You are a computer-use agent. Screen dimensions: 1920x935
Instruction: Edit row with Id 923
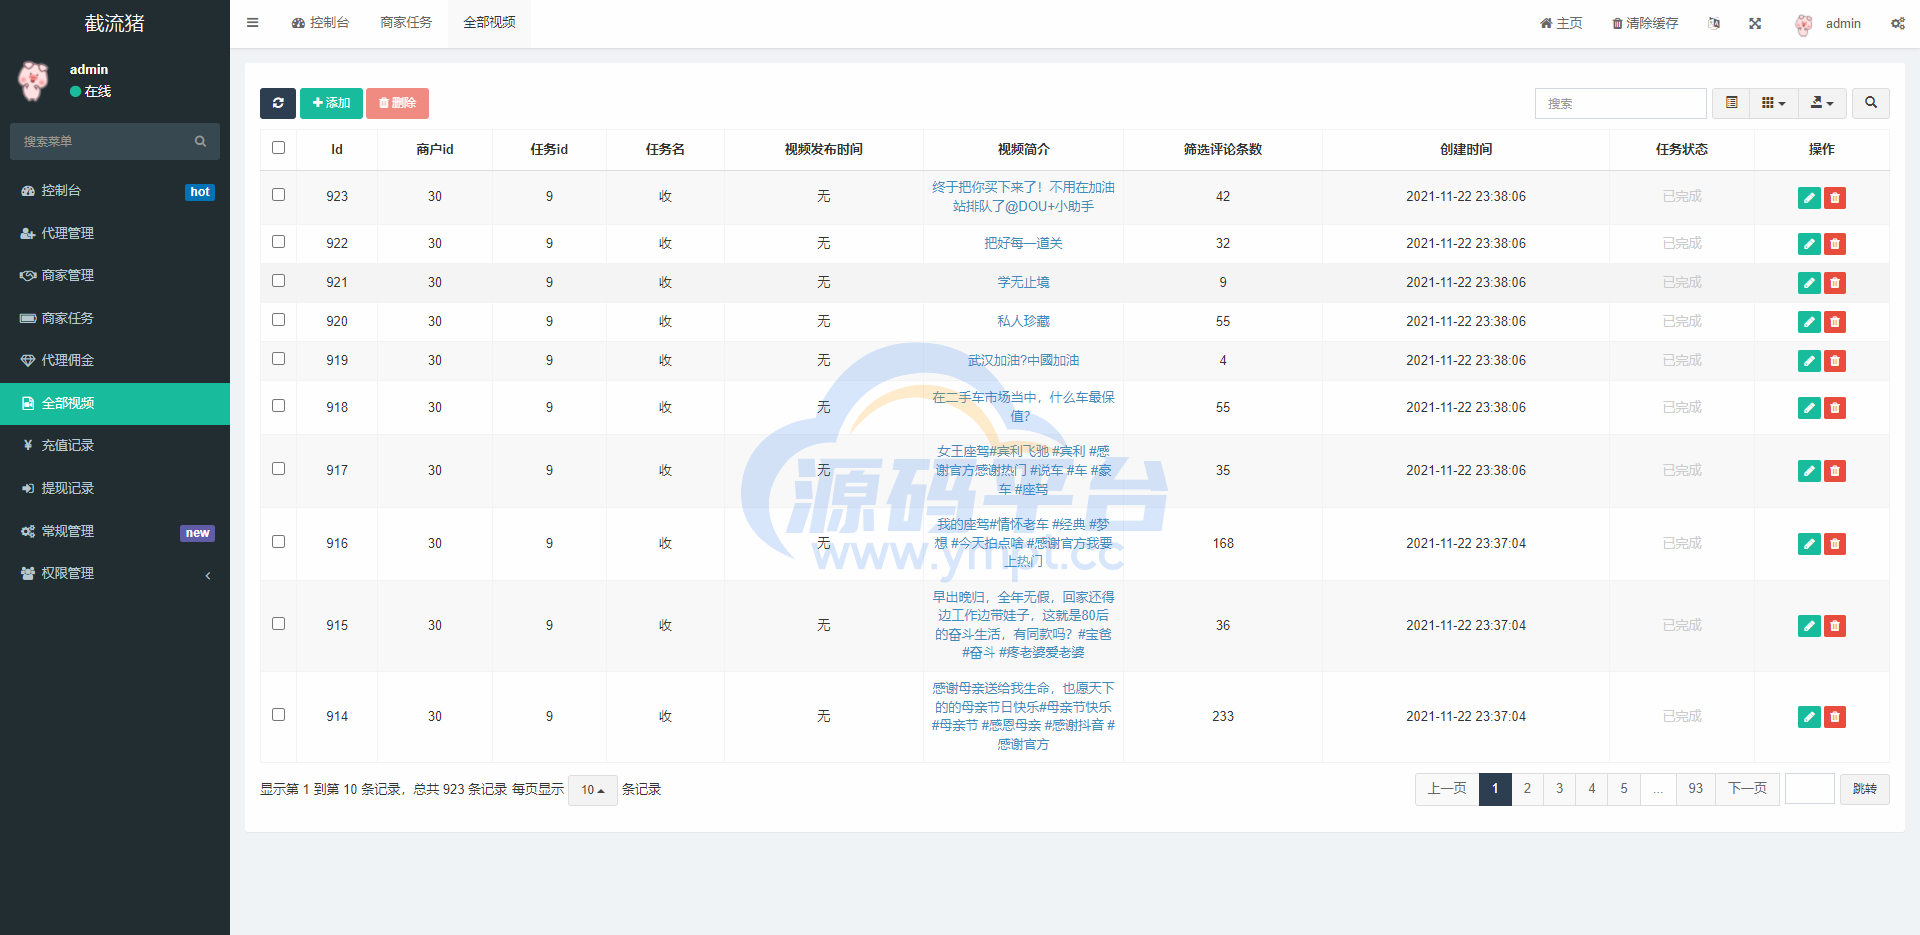(1809, 198)
